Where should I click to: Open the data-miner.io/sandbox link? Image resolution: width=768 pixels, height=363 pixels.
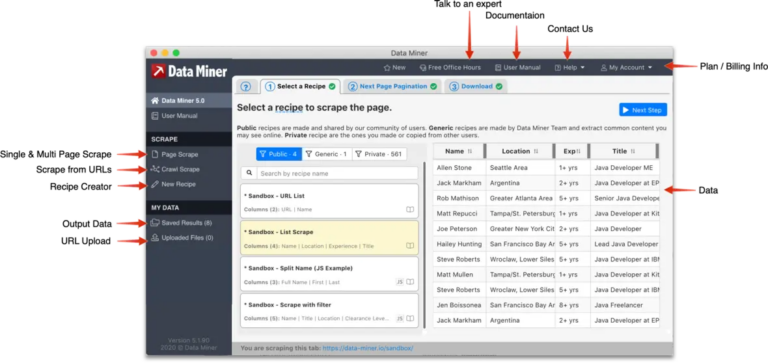coord(367,348)
